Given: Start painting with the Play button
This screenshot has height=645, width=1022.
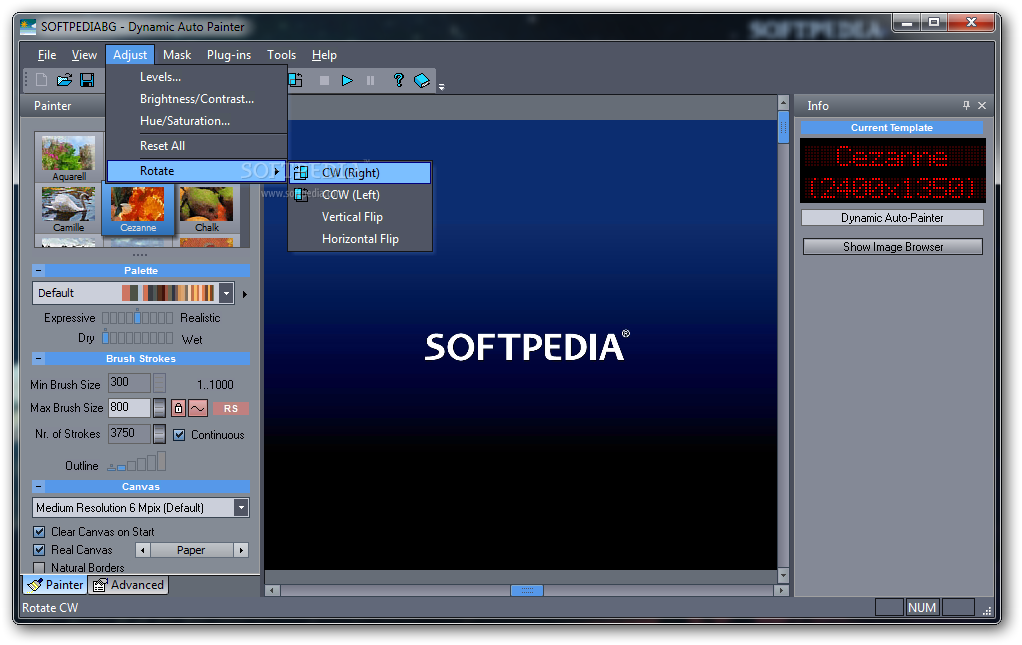Looking at the screenshot, I should [347, 81].
